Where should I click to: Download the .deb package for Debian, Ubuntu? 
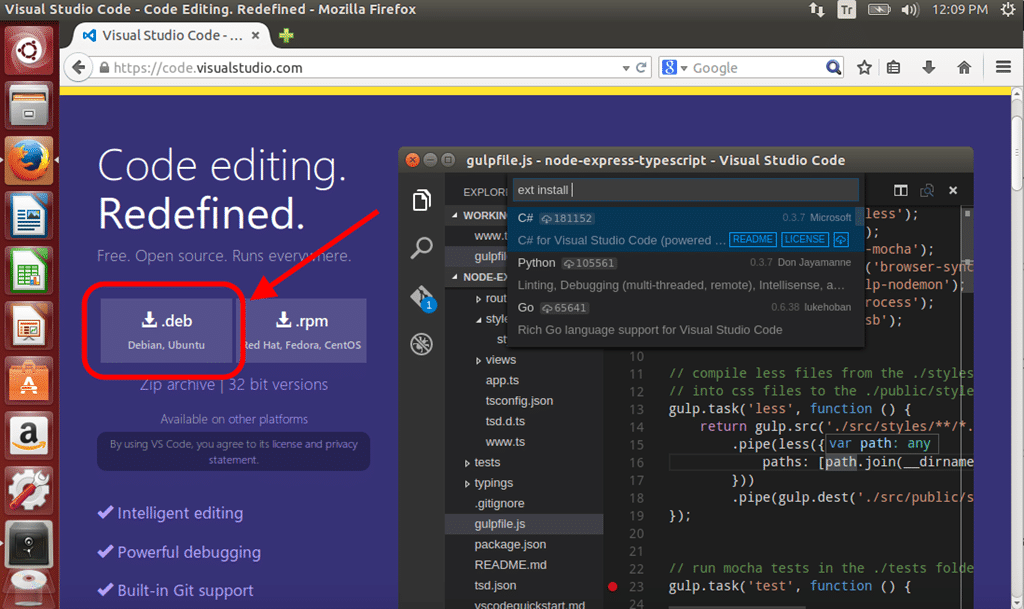(x=167, y=330)
